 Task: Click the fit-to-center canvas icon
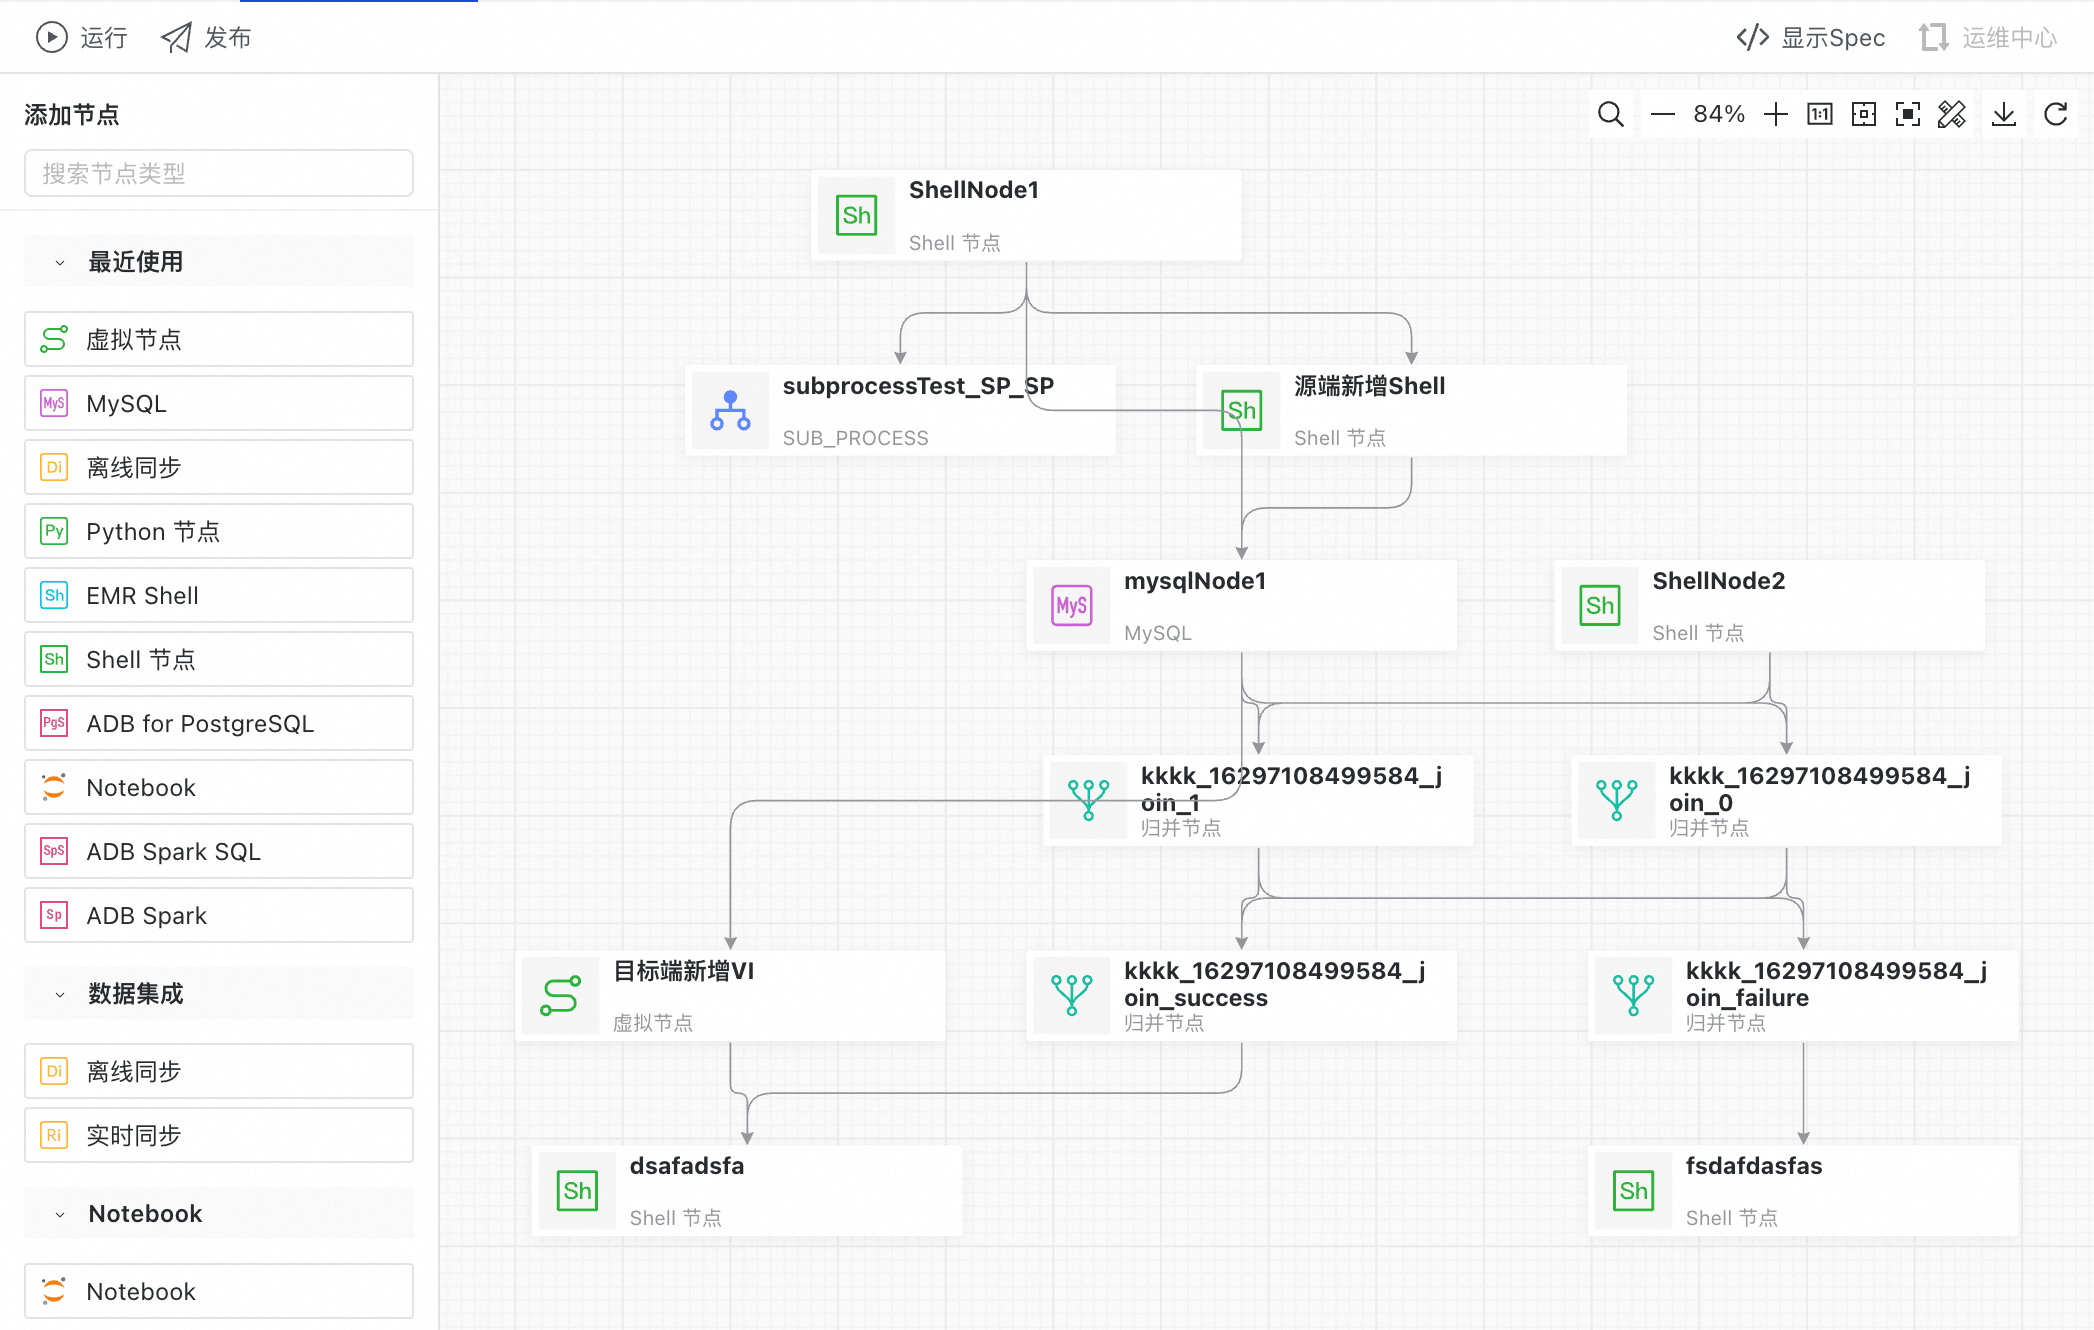click(x=1863, y=114)
